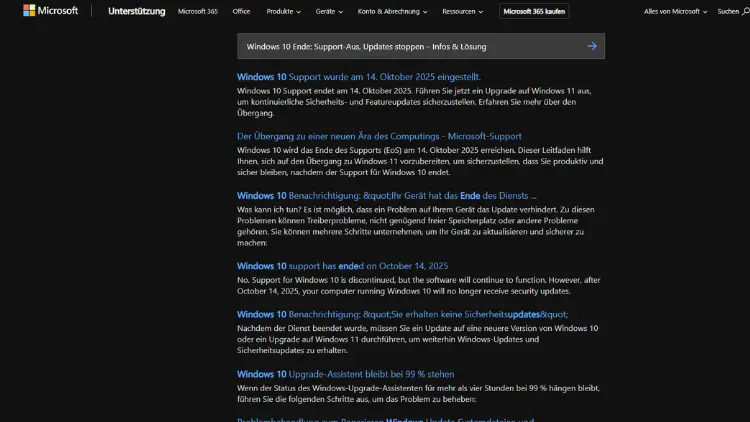The image size is (750, 422).
Task: Open 'Ihr Gerät hat das Ende des Diensts' result
Action: pos(386,195)
